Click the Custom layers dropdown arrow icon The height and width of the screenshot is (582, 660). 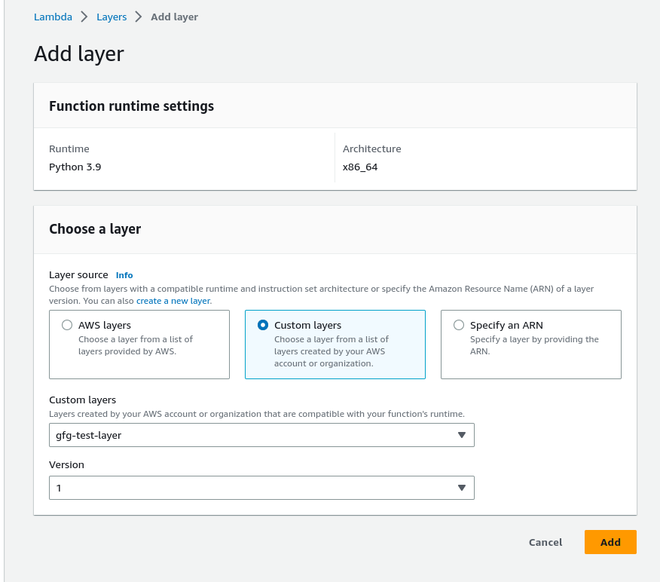point(461,435)
